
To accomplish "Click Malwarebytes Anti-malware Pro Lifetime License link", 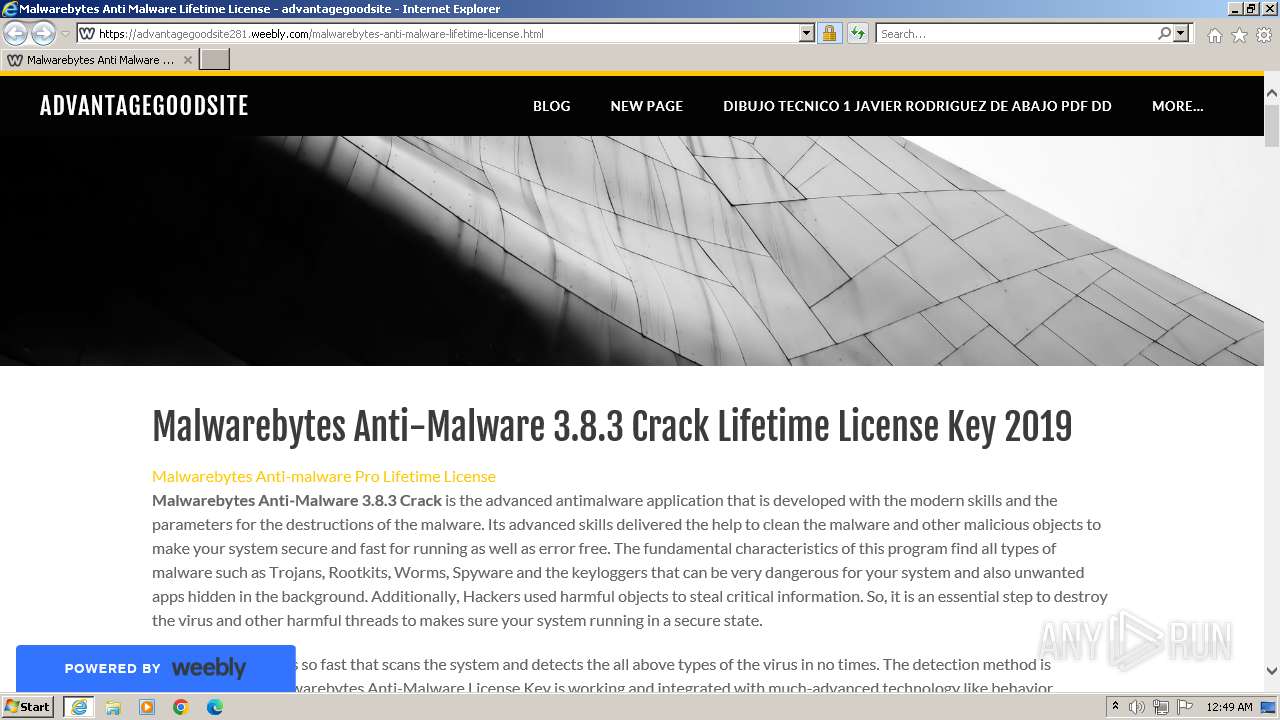I will tap(324, 476).
